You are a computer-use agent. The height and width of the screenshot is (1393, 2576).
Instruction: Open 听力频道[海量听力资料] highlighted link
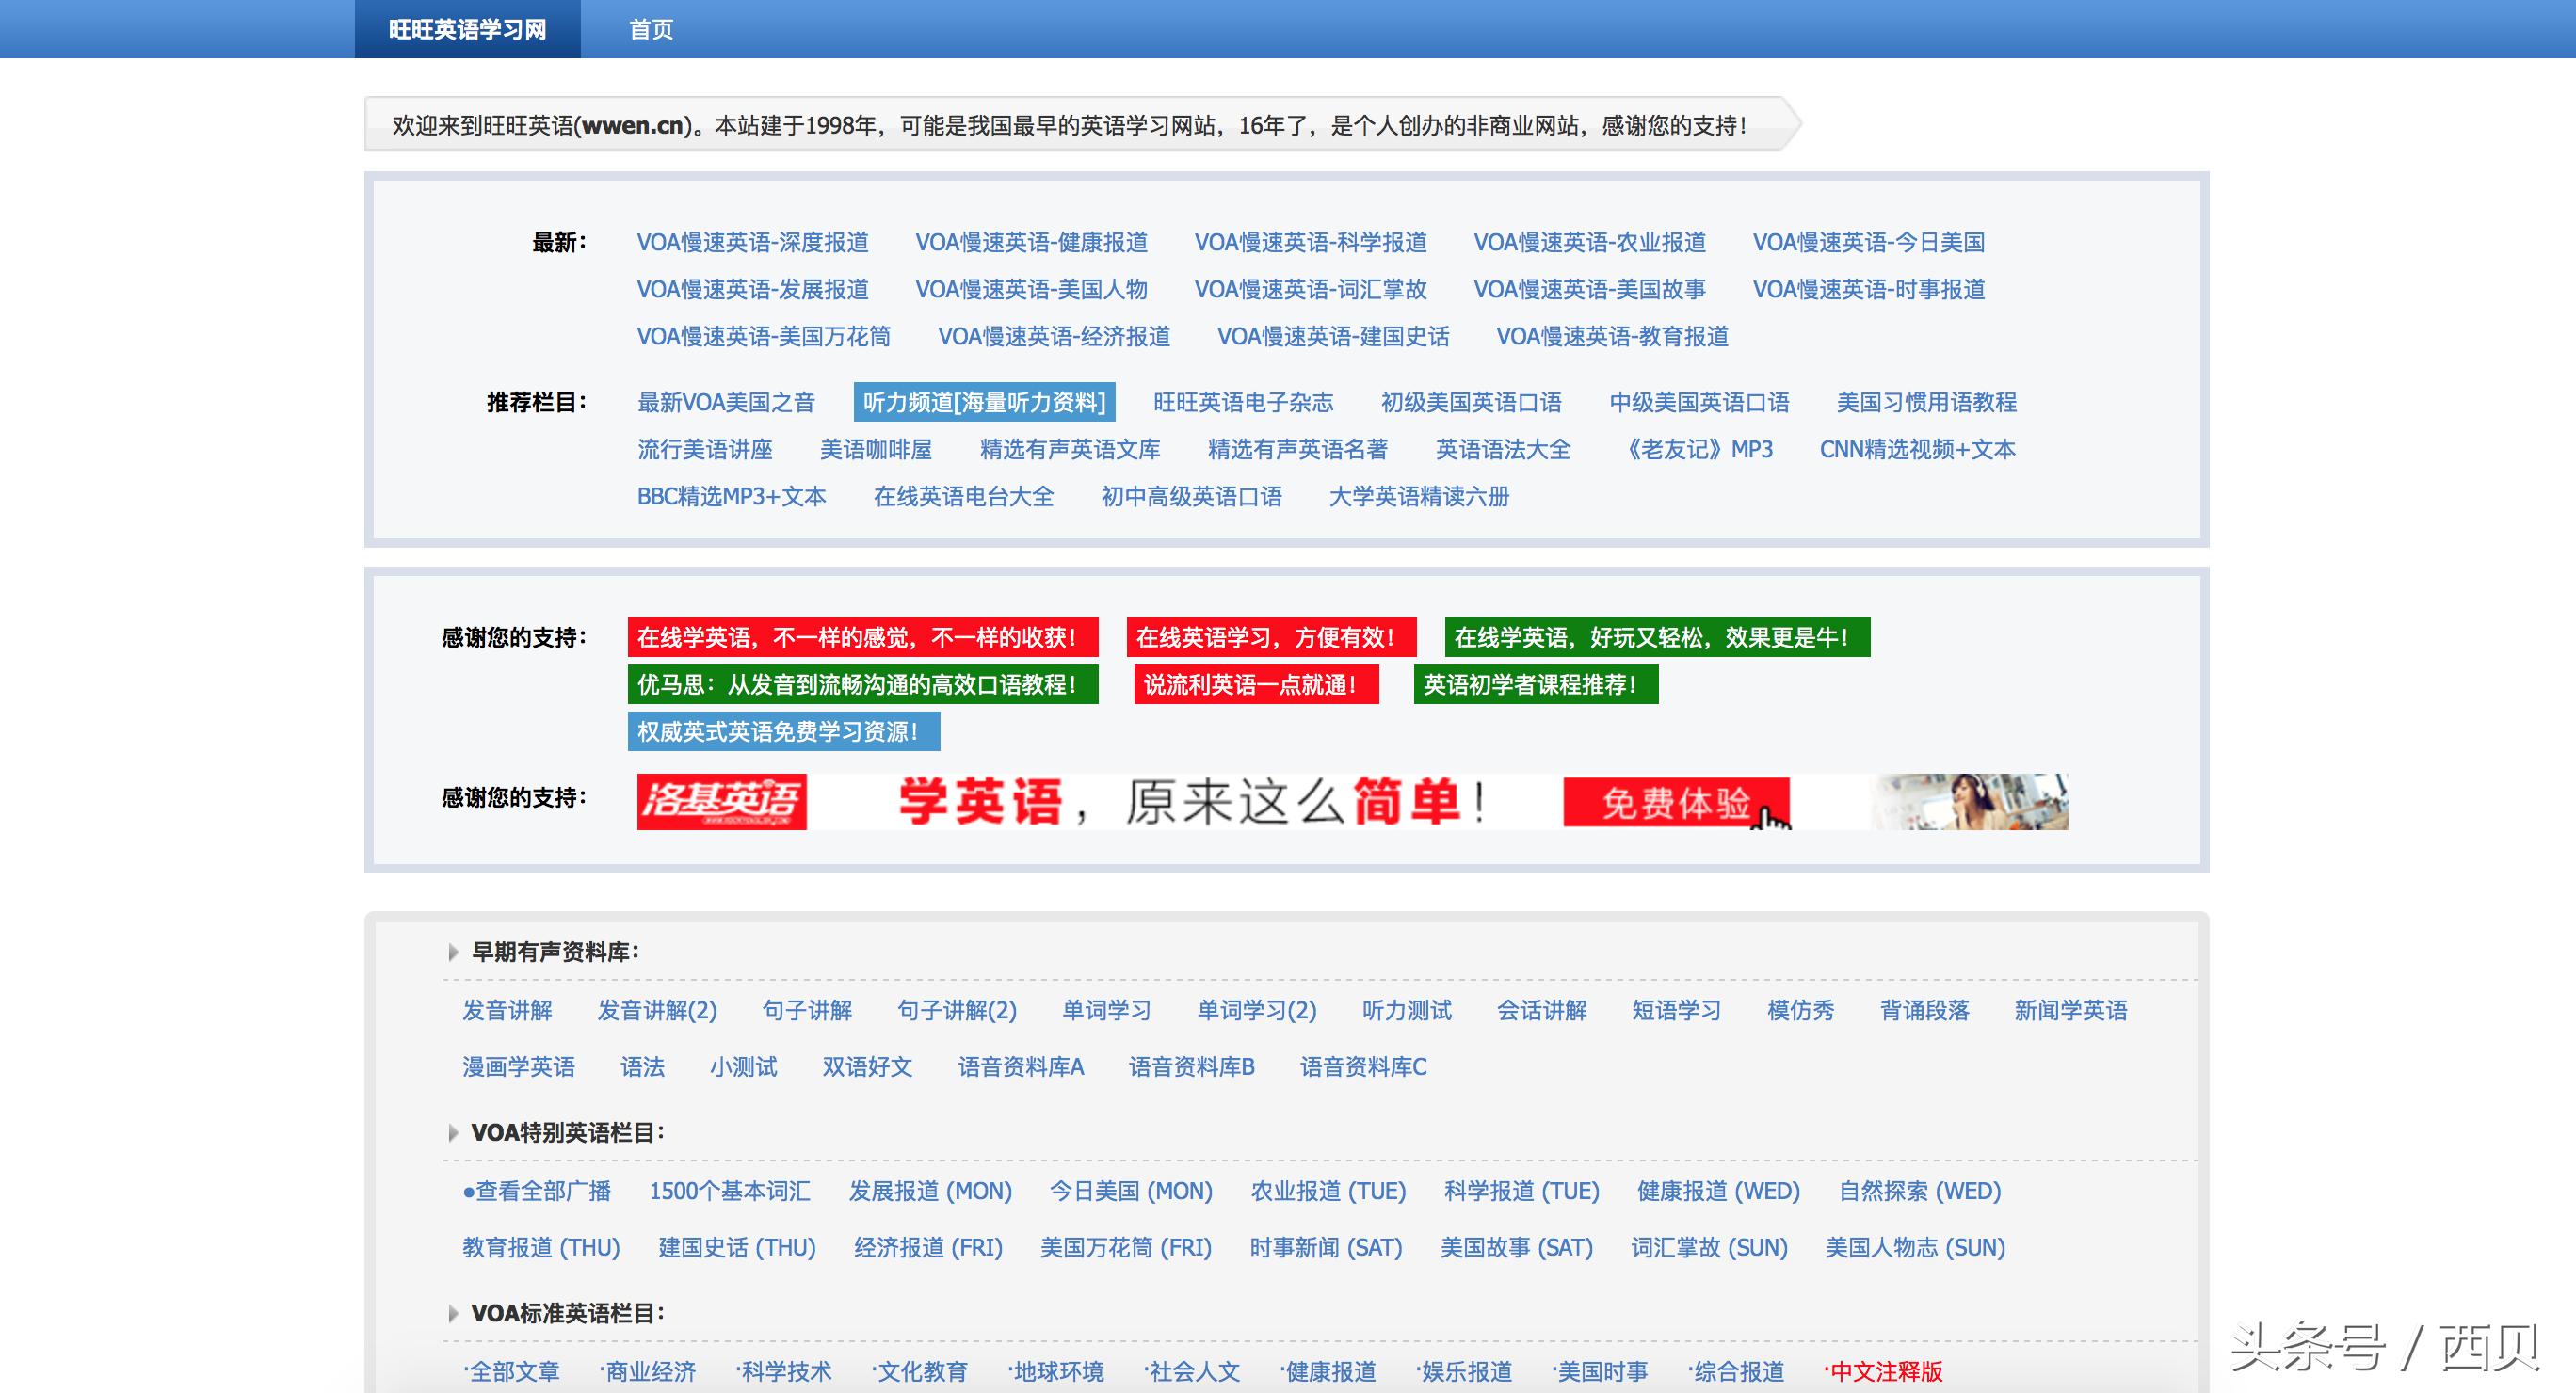(984, 402)
